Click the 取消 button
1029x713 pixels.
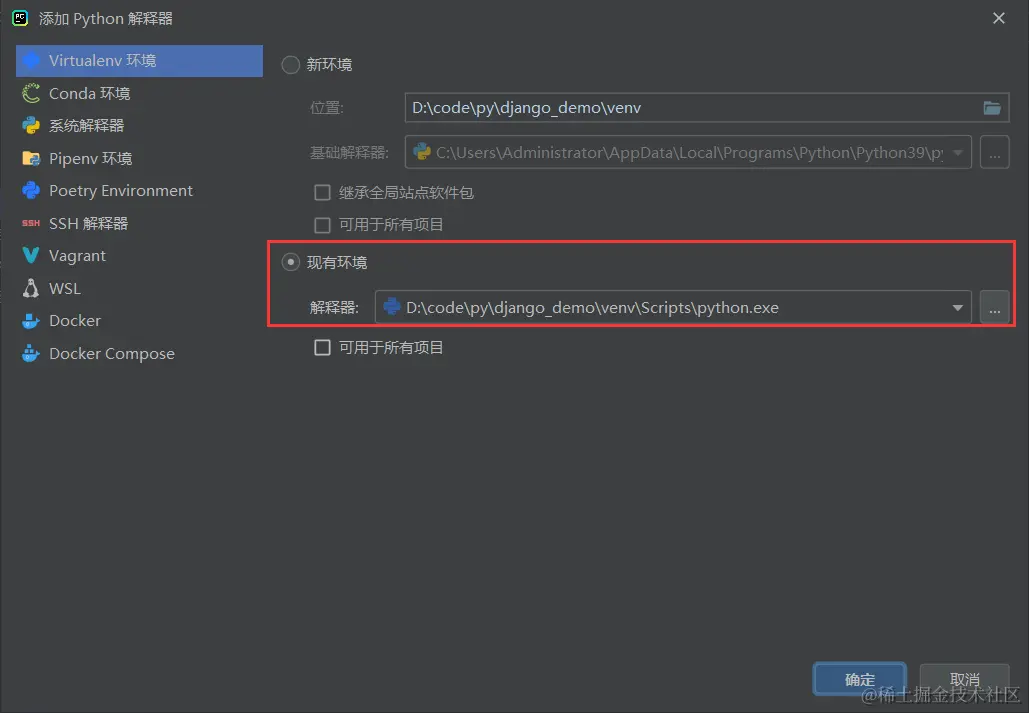click(x=964, y=679)
